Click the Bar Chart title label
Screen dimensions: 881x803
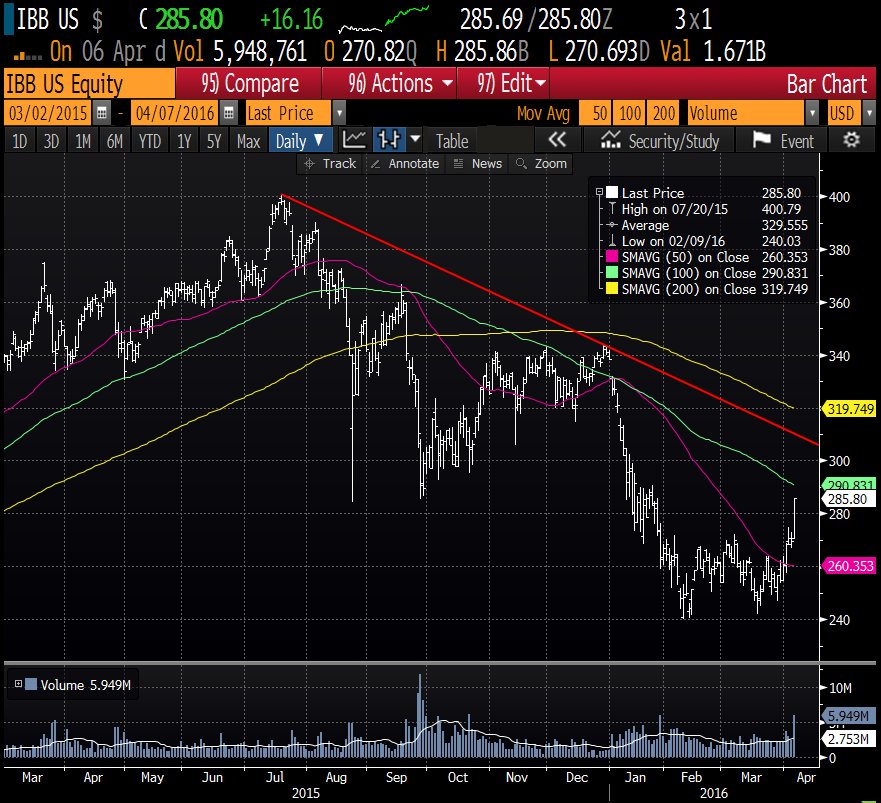coord(826,84)
